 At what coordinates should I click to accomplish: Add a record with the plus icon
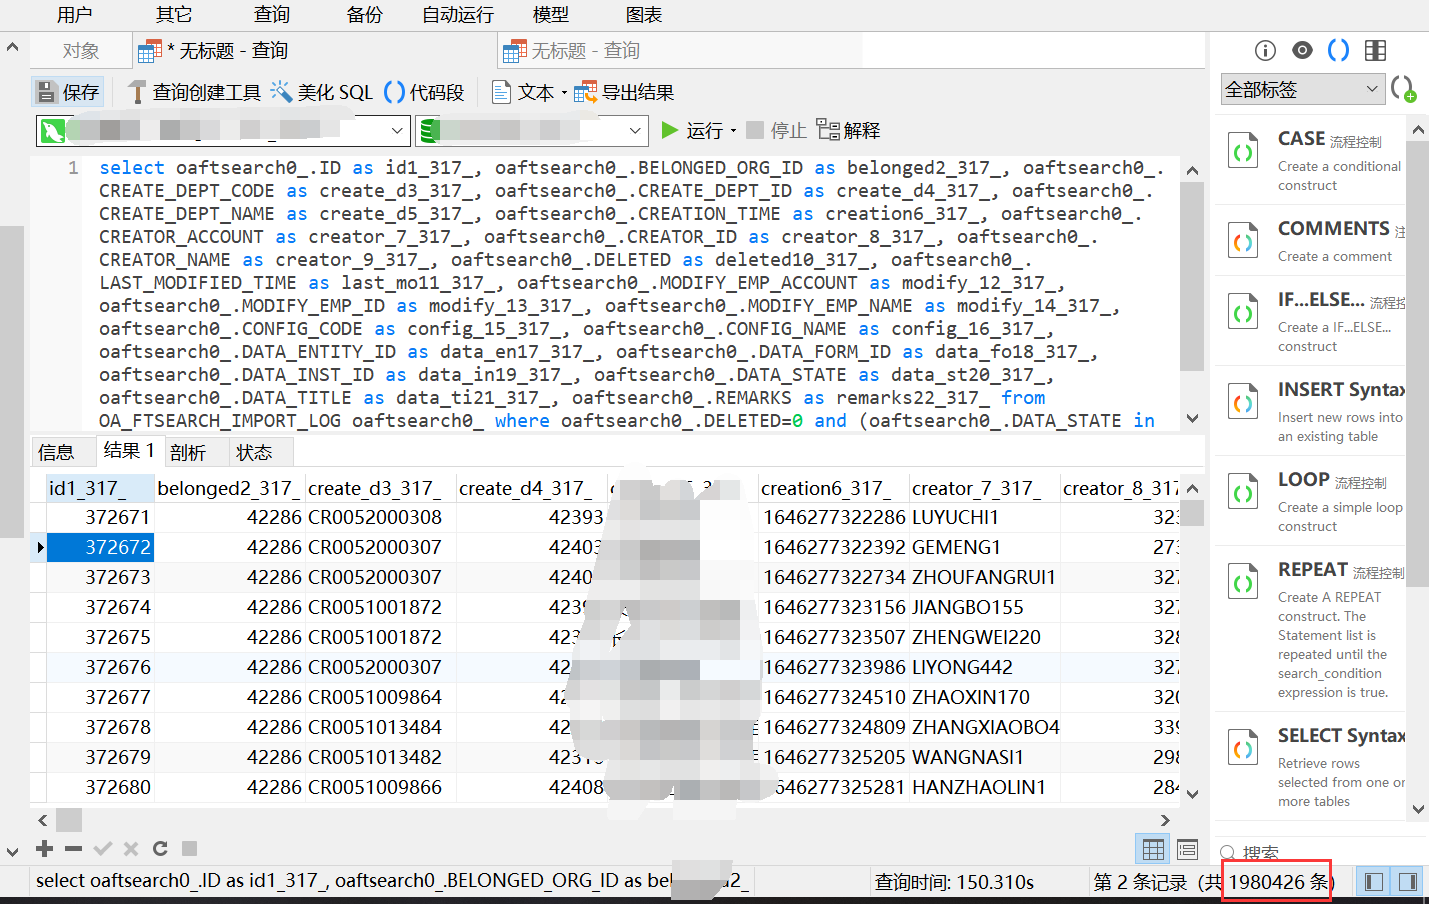click(x=44, y=848)
